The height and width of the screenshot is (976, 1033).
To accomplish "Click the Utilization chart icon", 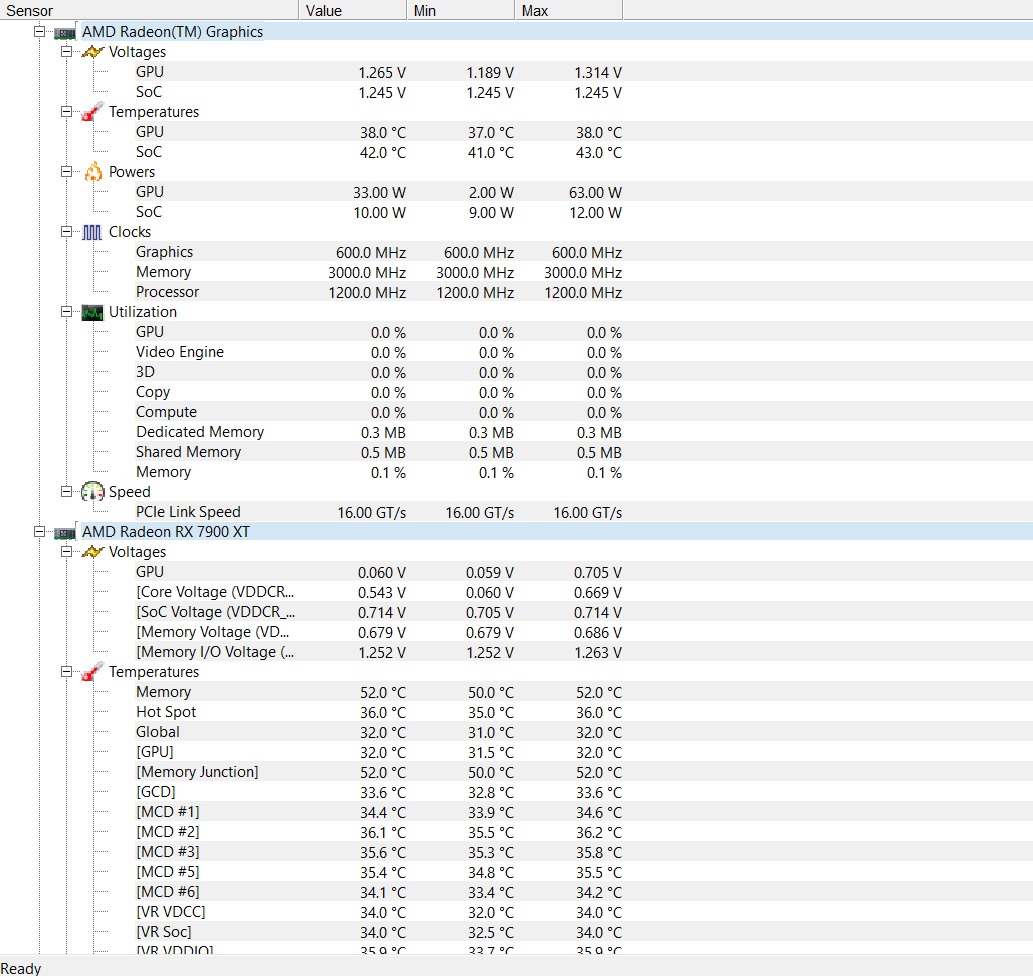I will (92, 312).
